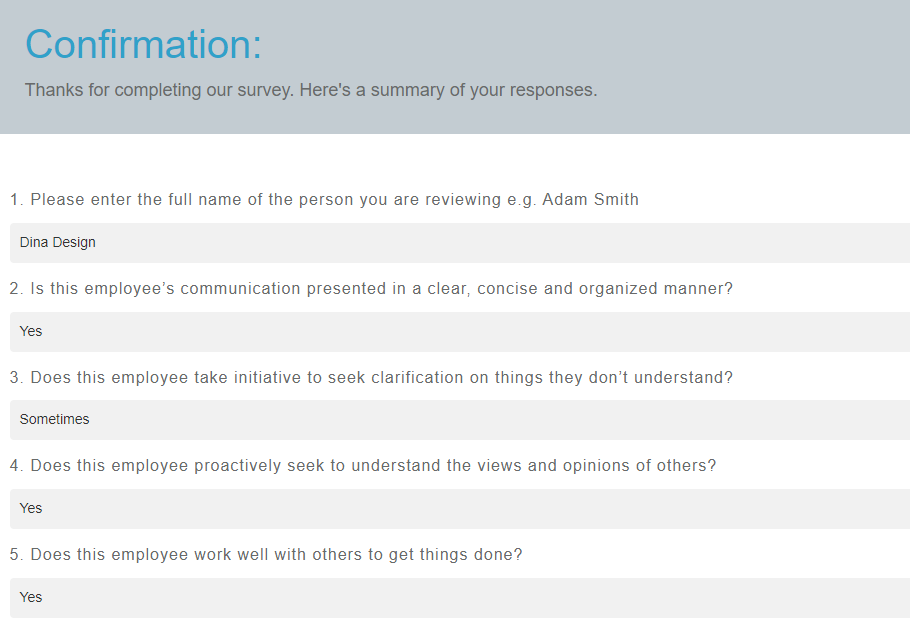Click the number "1." before the first question
910x625 pixels.
15,199
